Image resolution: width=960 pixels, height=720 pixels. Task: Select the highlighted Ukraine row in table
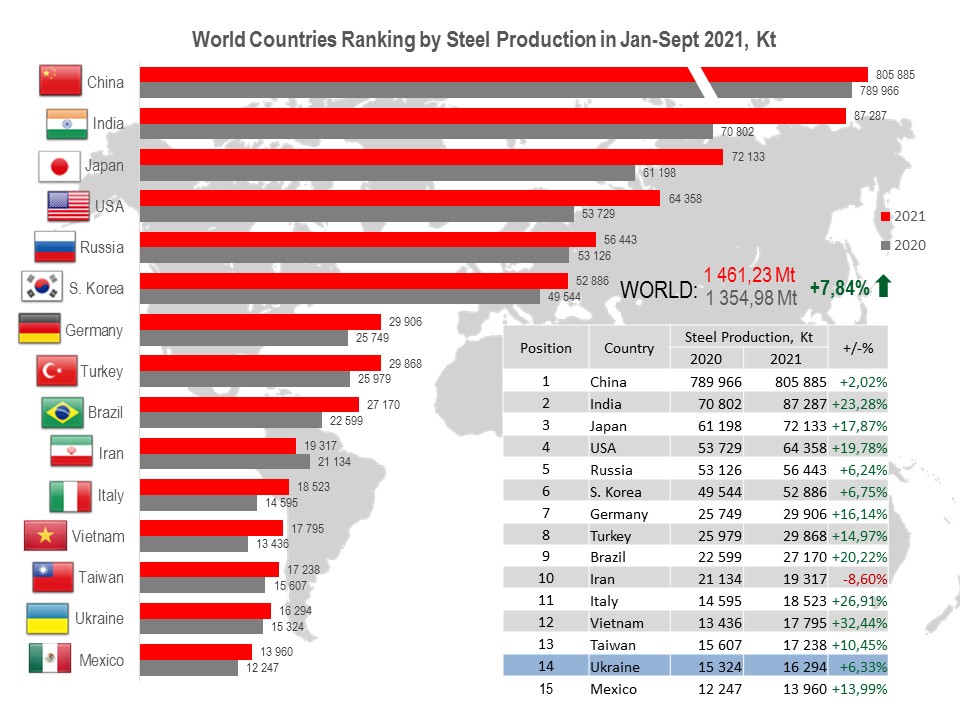click(x=694, y=666)
